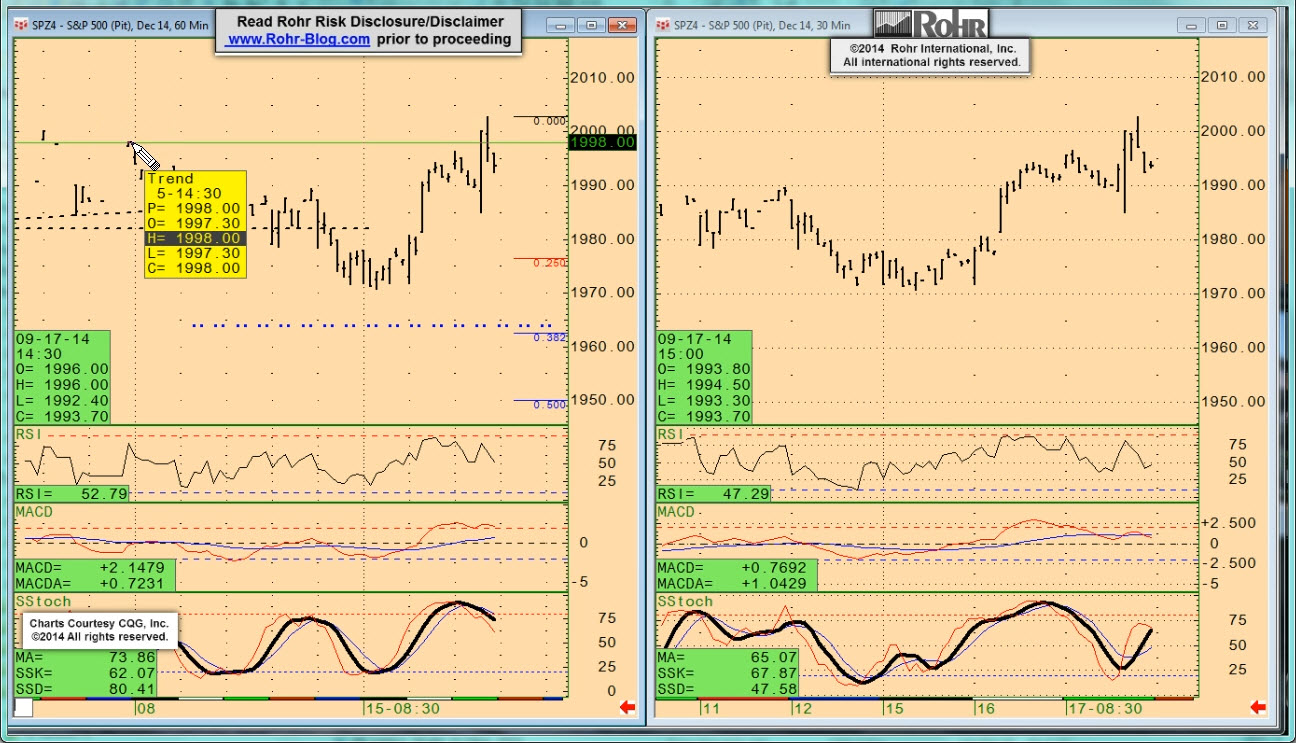Click the red scroll arrow in the 30 Min chart
Image resolution: width=1296 pixels, height=743 pixels.
(1257, 708)
